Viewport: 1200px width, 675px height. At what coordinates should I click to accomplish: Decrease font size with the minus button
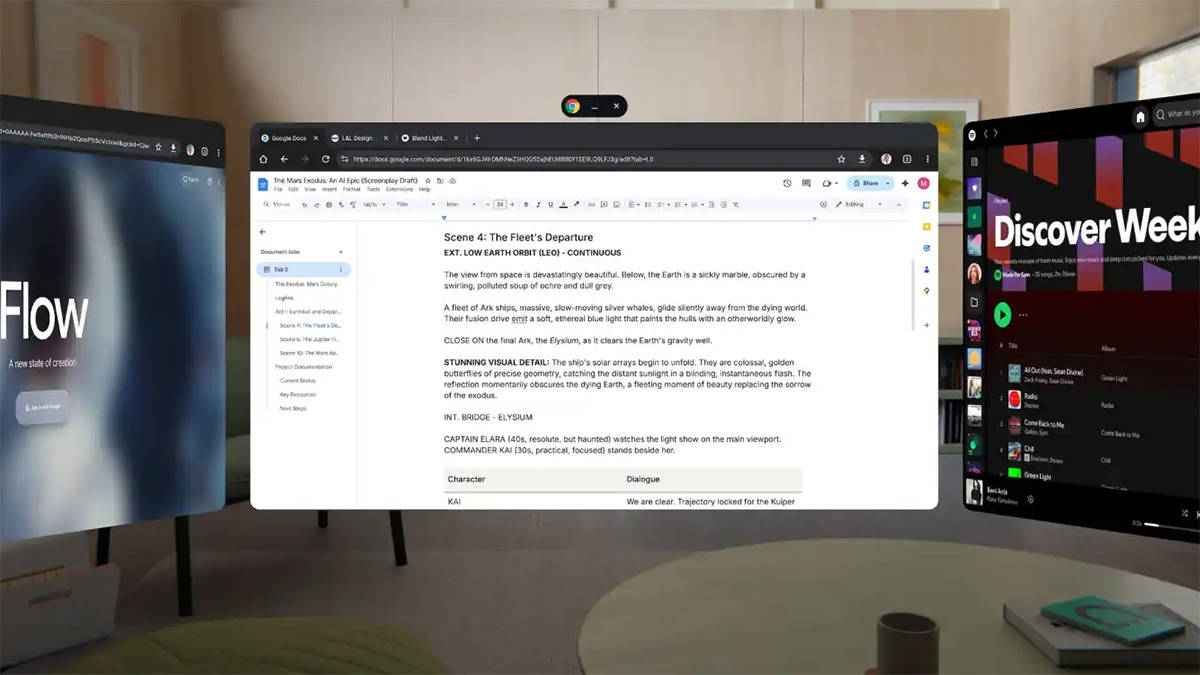click(x=488, y=204)
